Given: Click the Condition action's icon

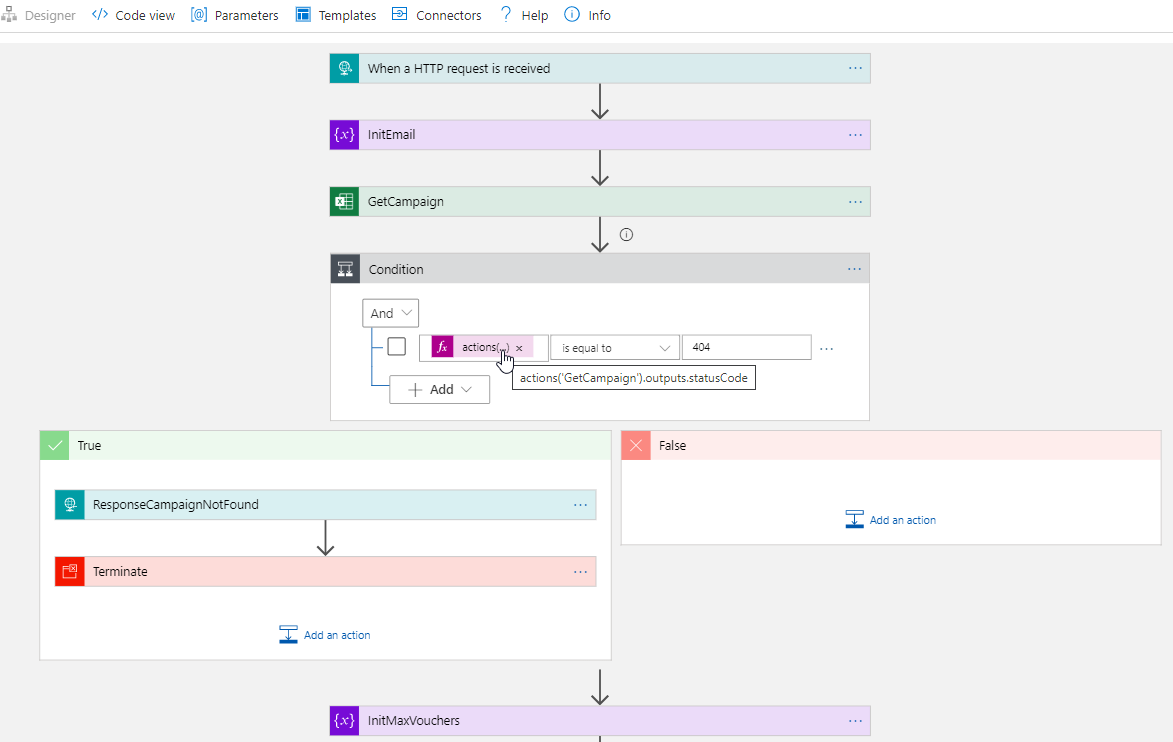Looking at the screenshot, I should [x=345, y=268].
